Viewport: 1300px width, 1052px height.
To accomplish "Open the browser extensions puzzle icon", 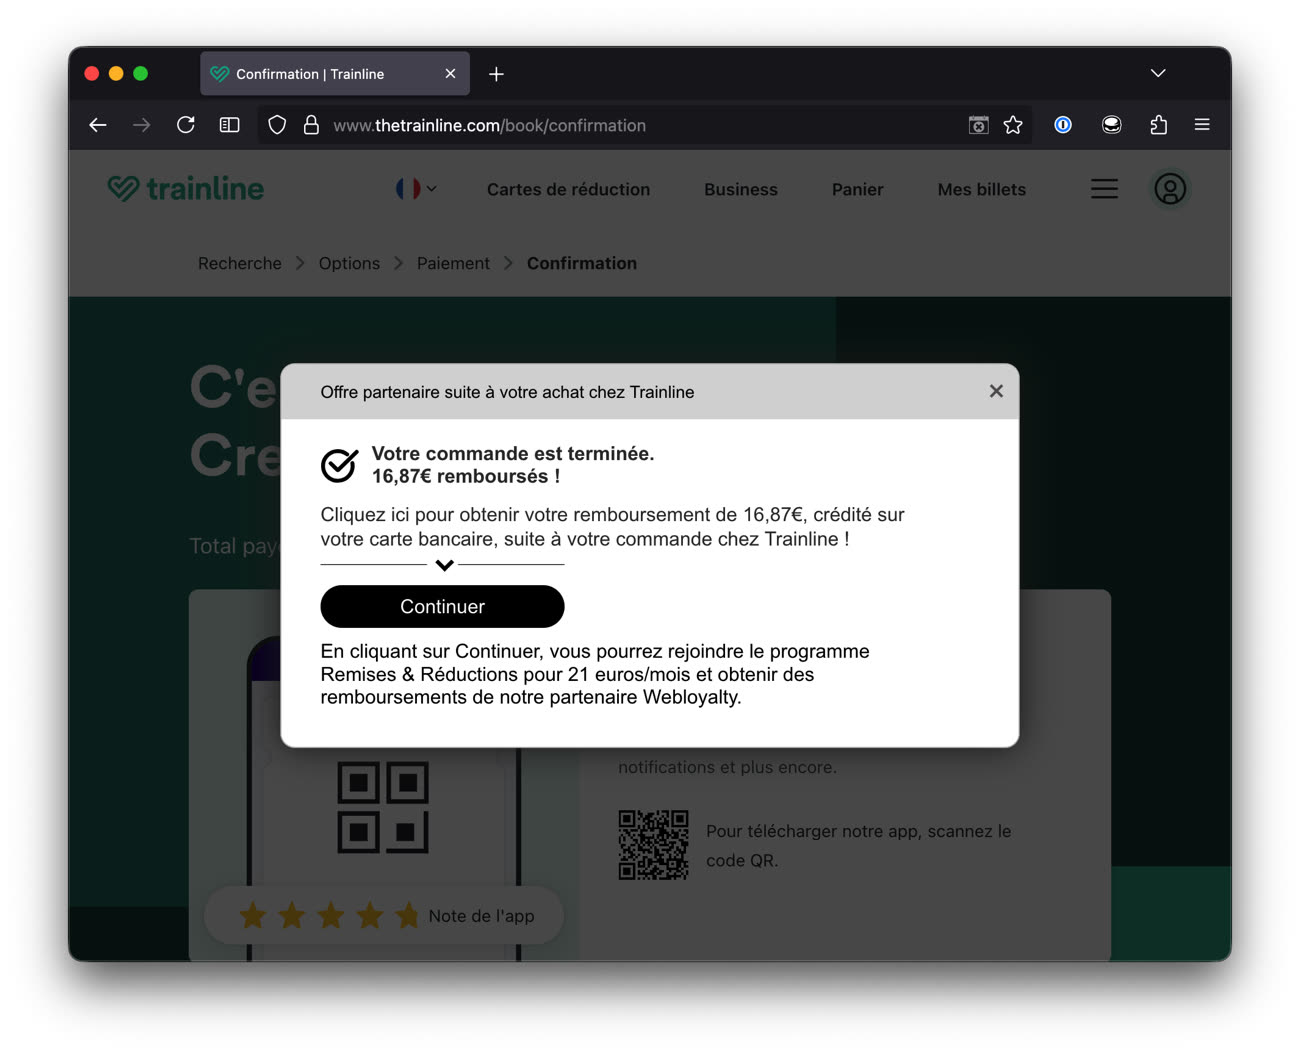I will tap(1158, 125).
